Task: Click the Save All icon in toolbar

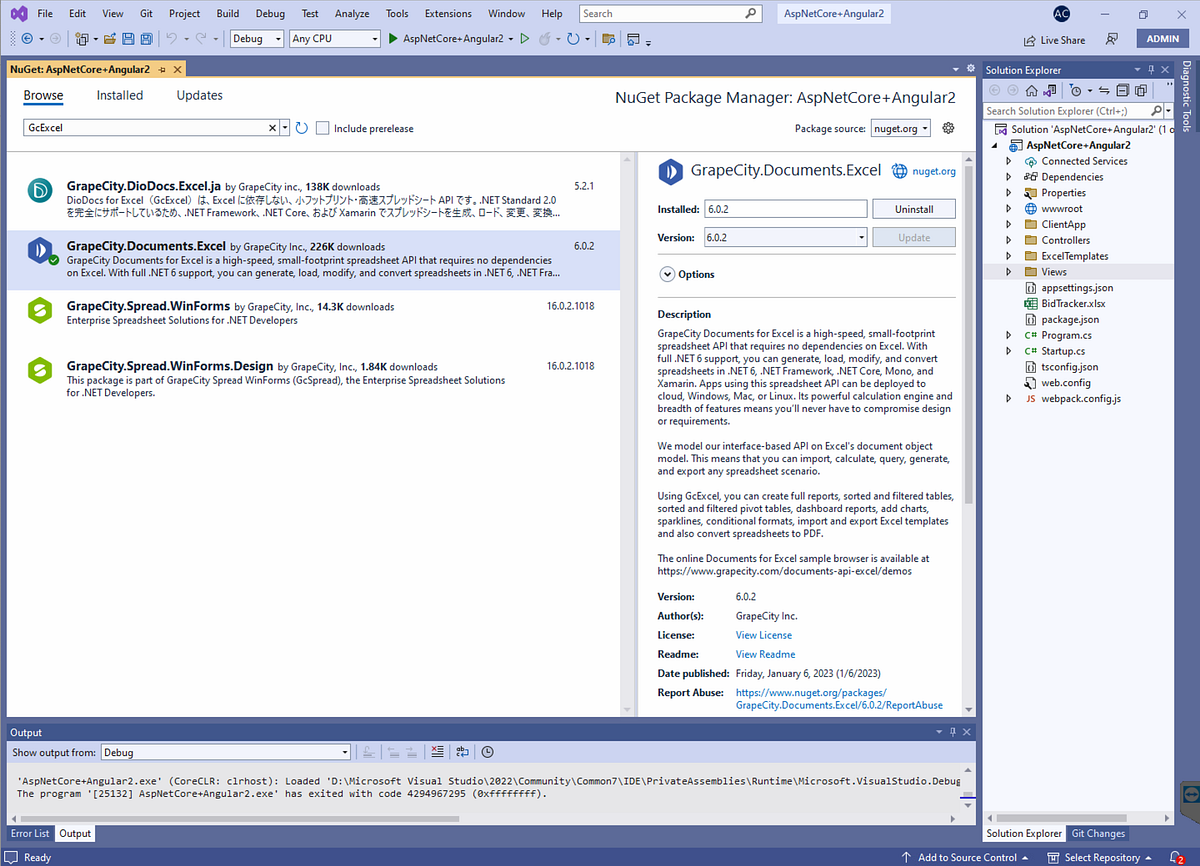Action: click(x=145, y=38)
